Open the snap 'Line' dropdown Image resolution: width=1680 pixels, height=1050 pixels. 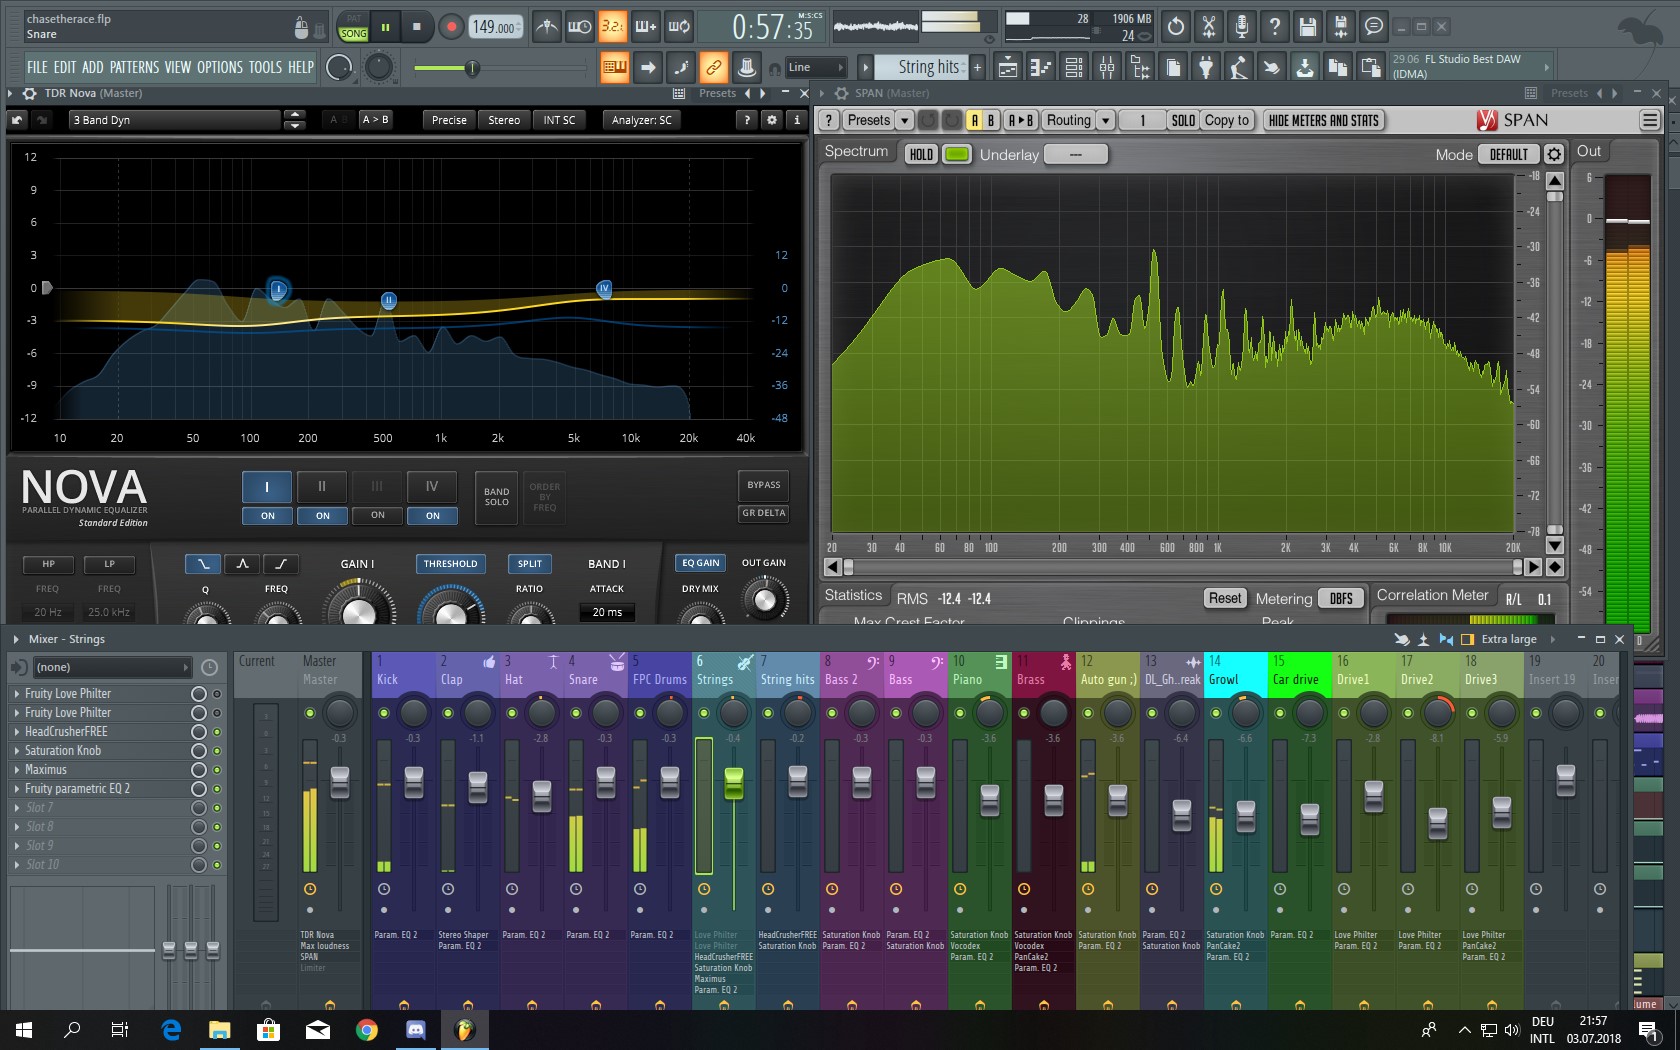tap(816, 67)
